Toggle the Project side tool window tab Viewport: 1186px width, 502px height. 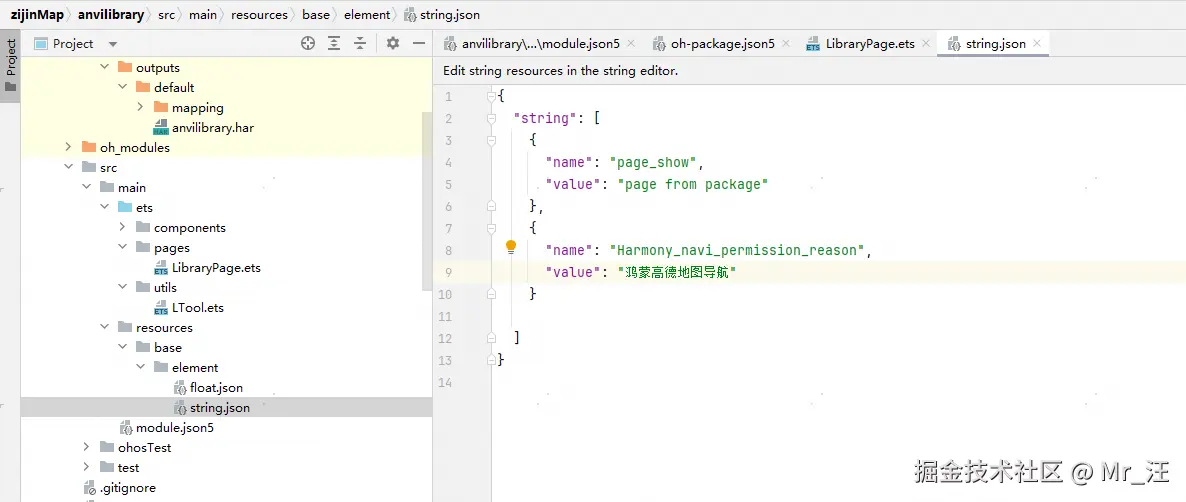11,64
